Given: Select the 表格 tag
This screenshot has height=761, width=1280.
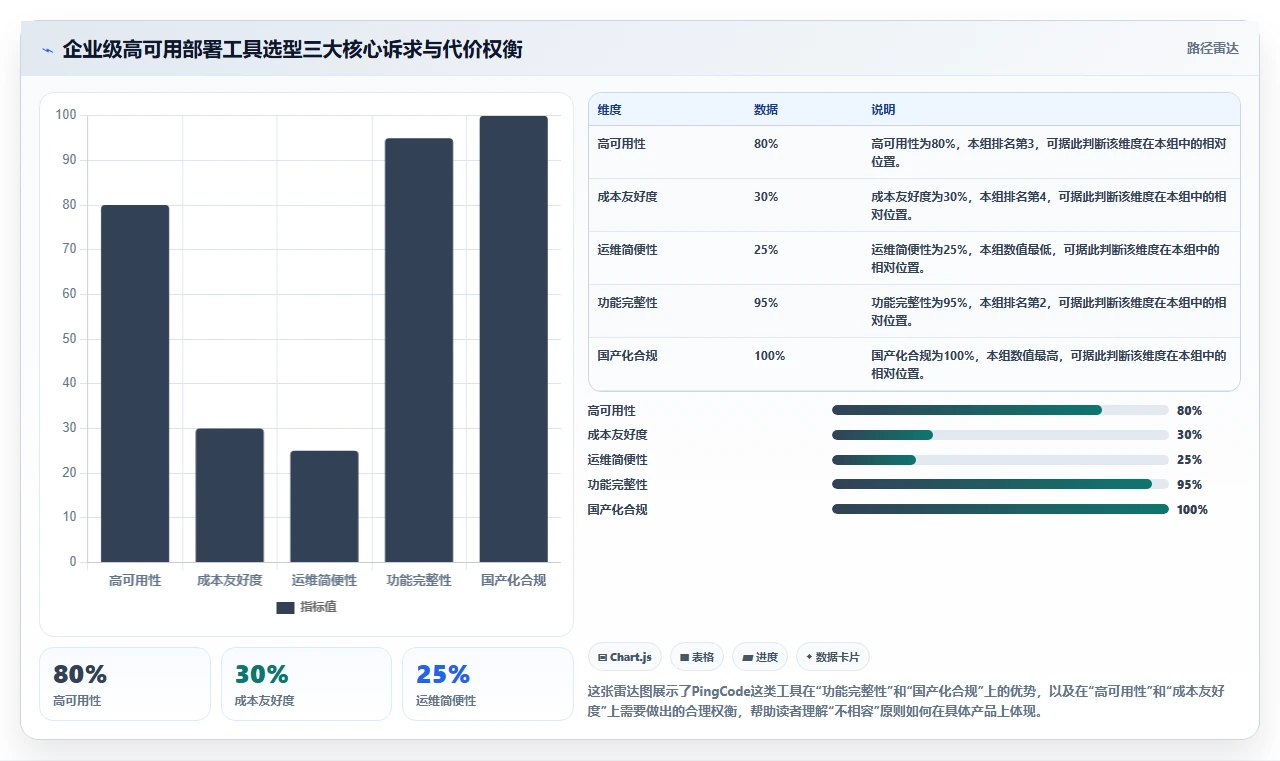Looking at the screenshot, I should click(697, 657).
